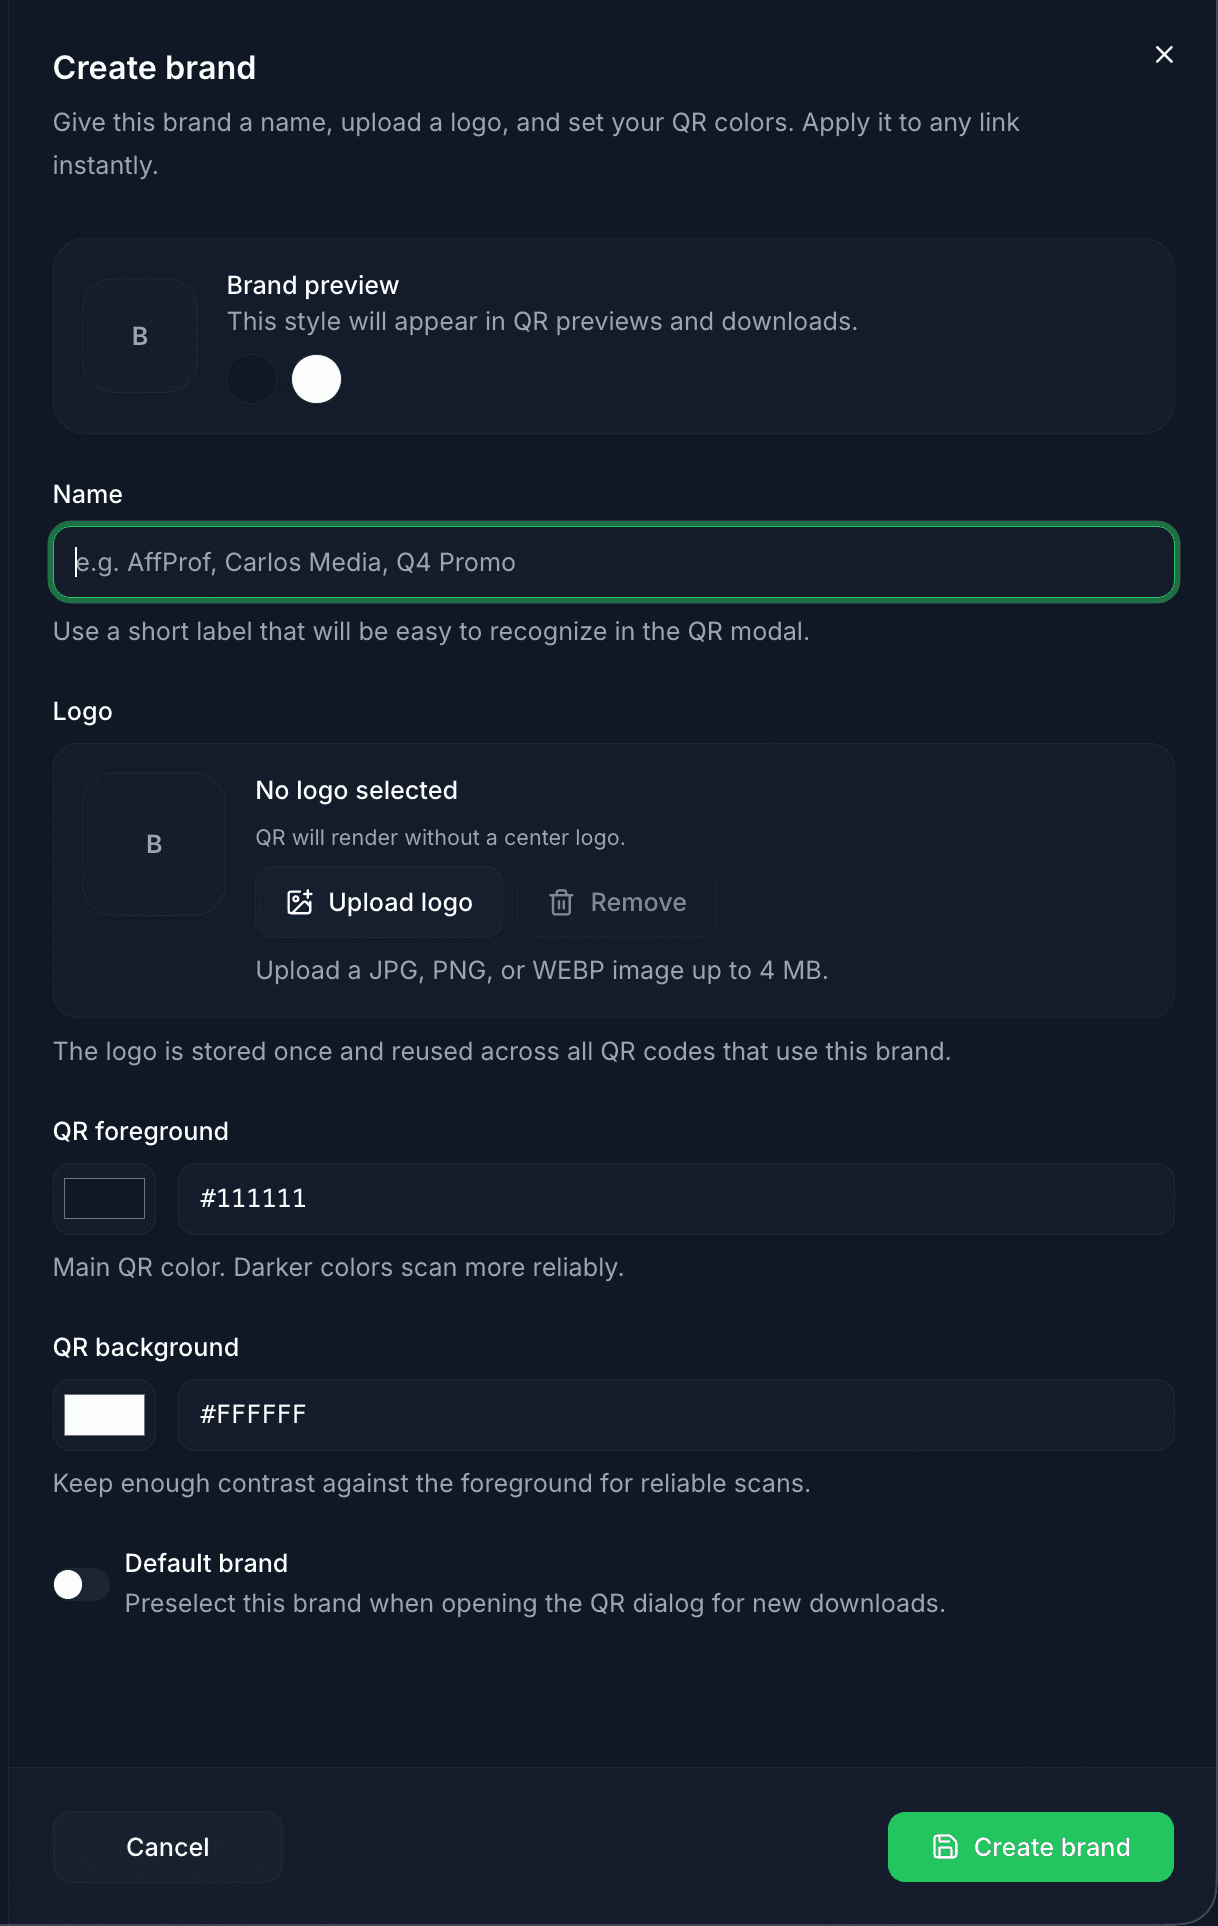
Task: Open the QR background color picker
Action: 104,1414
